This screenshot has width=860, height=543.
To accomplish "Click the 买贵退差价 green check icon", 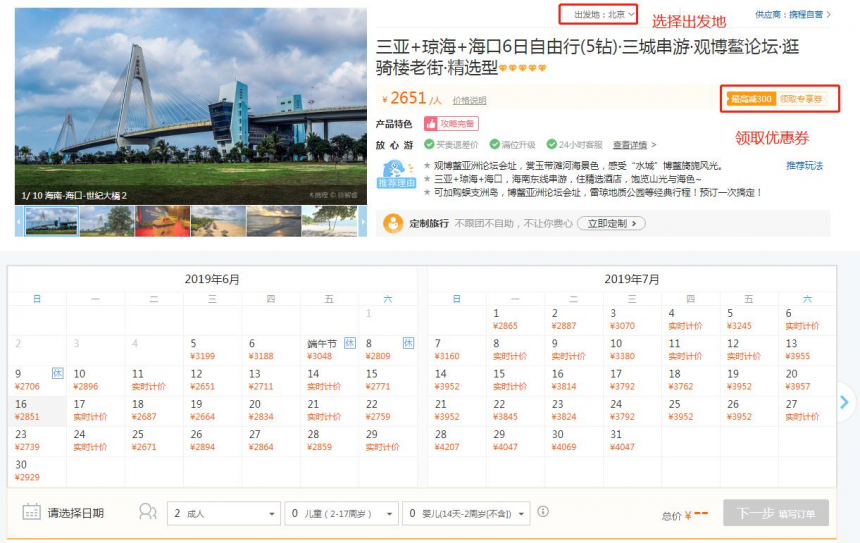I will coord(429,144).
